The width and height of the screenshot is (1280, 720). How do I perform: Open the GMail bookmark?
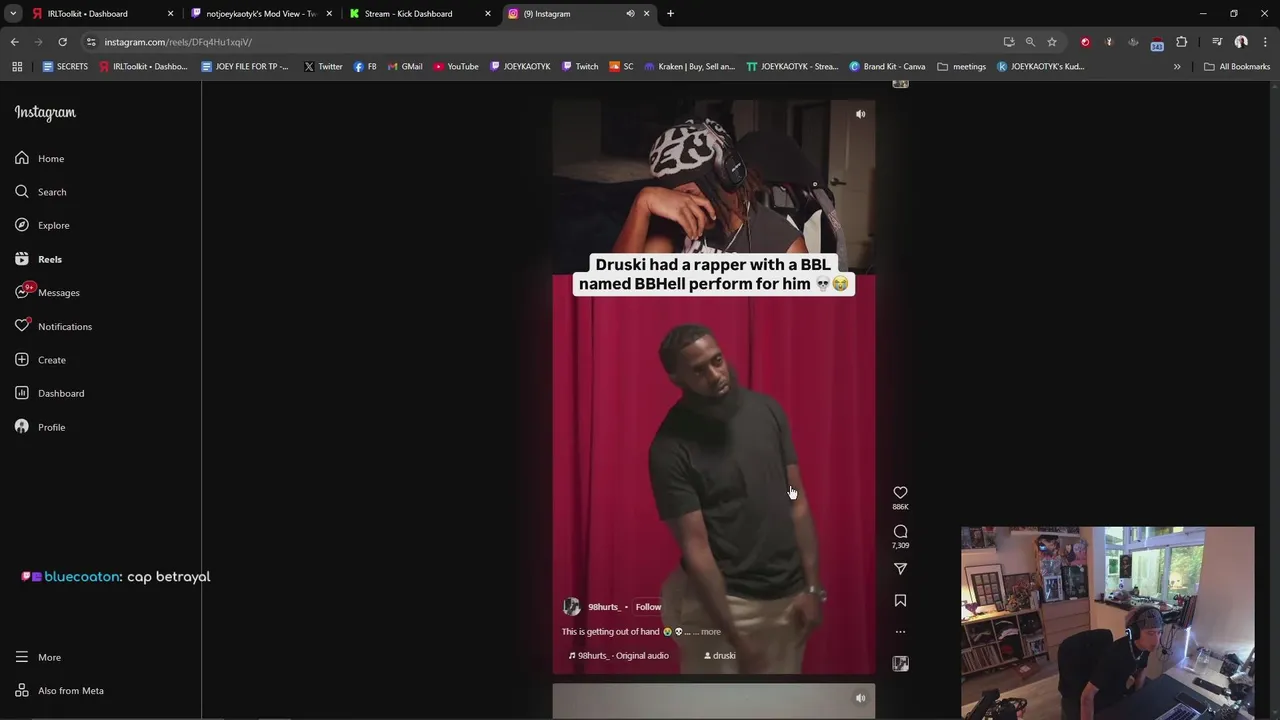404,67
